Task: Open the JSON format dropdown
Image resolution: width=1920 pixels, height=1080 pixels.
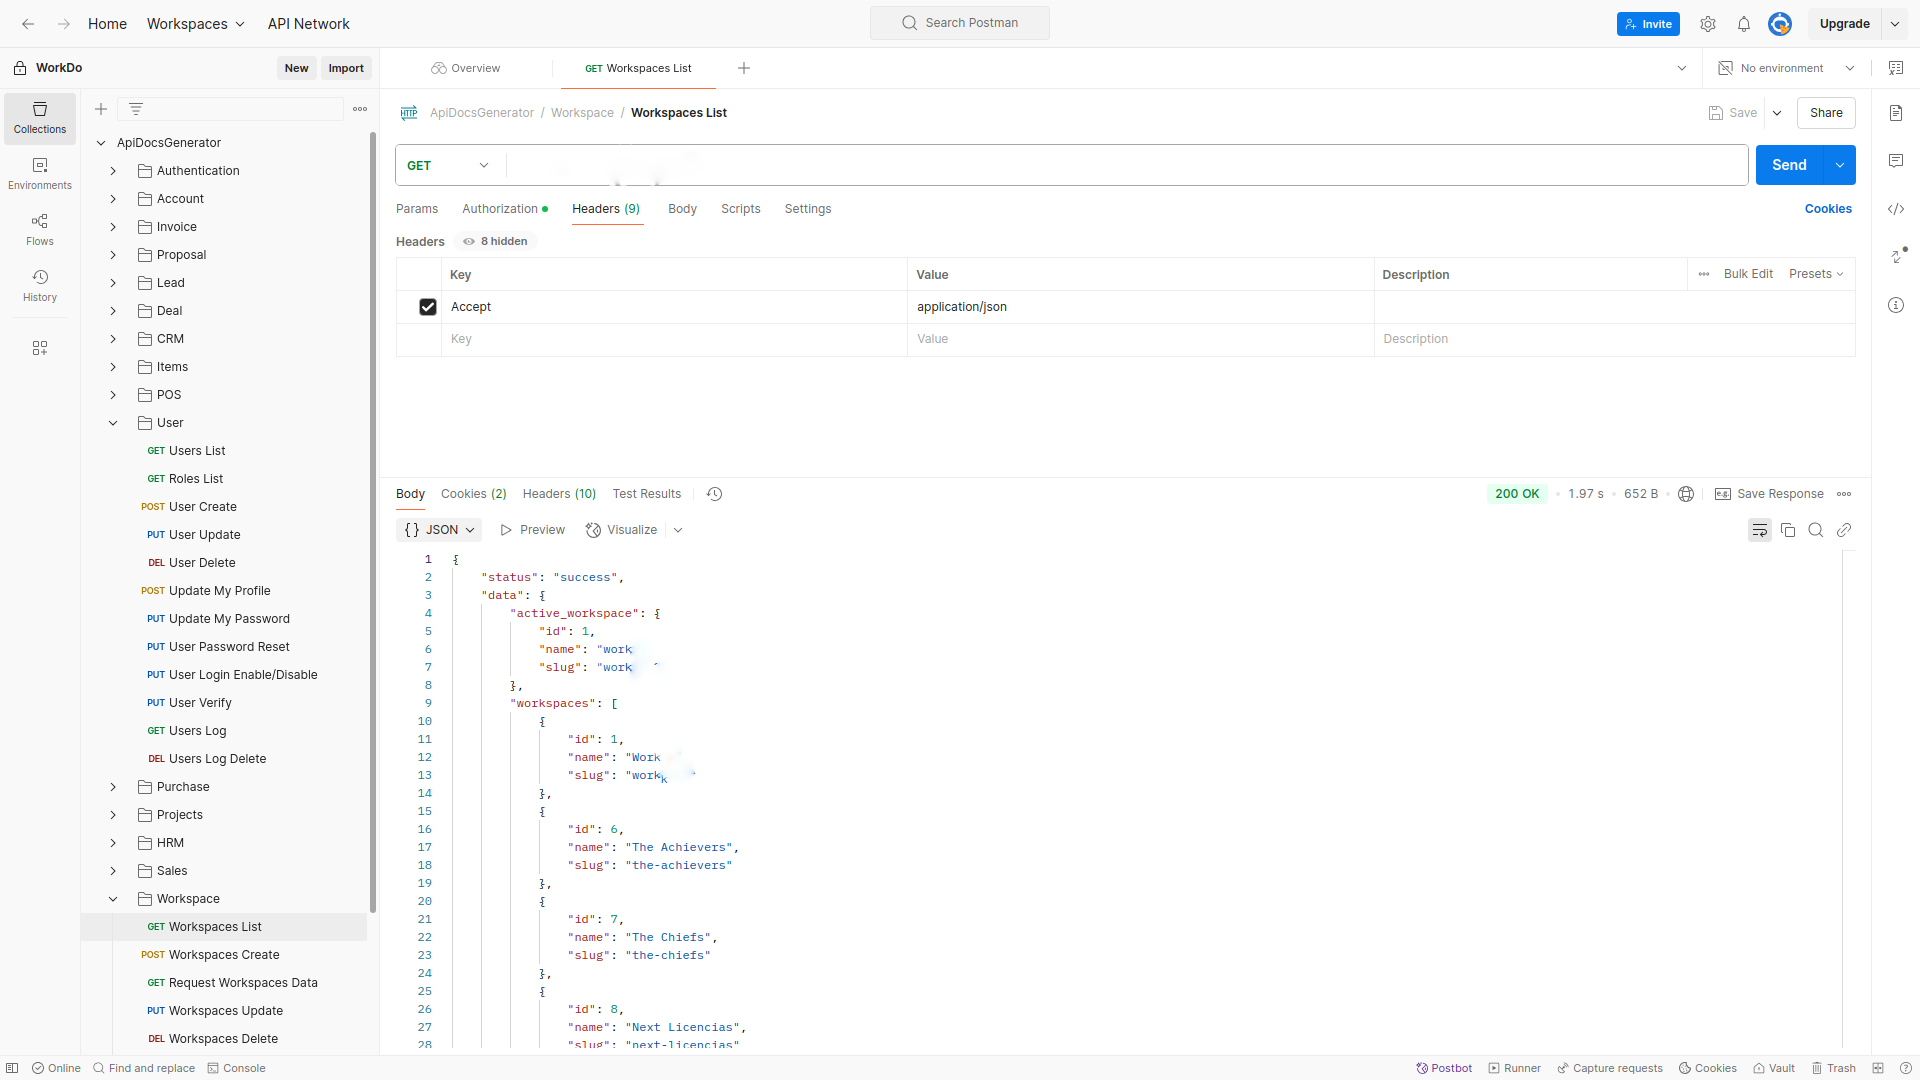Action: 439,530
